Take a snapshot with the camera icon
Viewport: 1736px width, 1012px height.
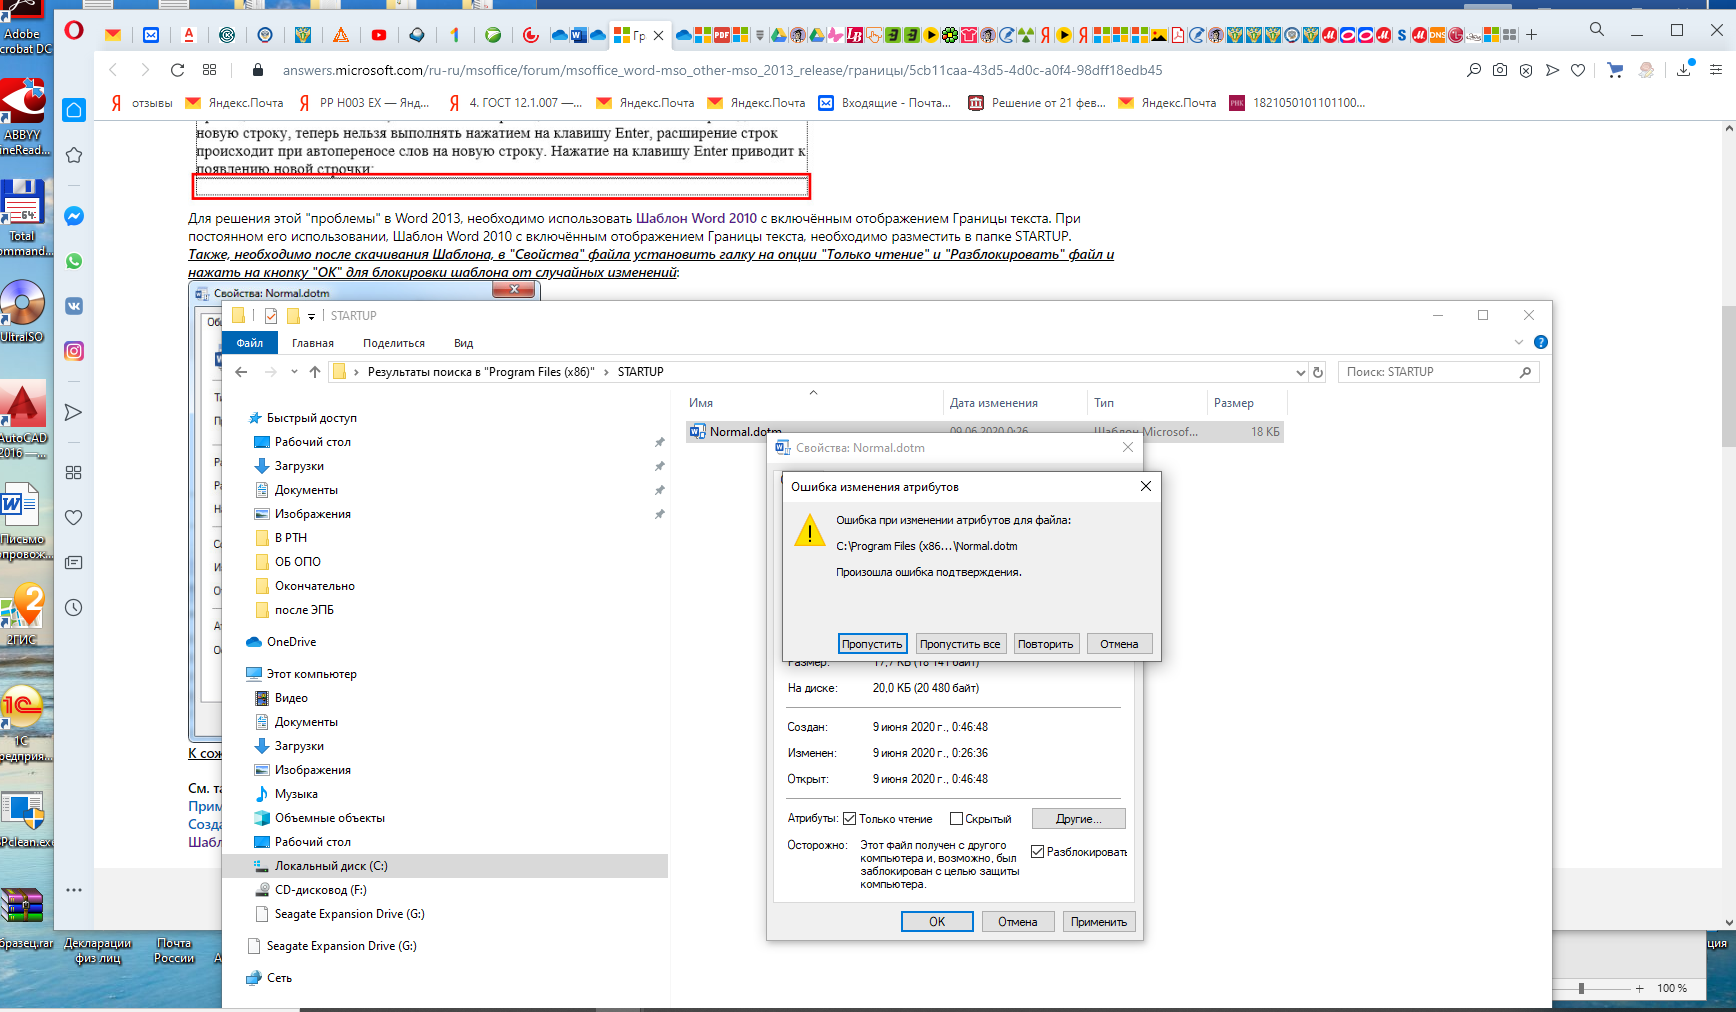(1500, 70)
